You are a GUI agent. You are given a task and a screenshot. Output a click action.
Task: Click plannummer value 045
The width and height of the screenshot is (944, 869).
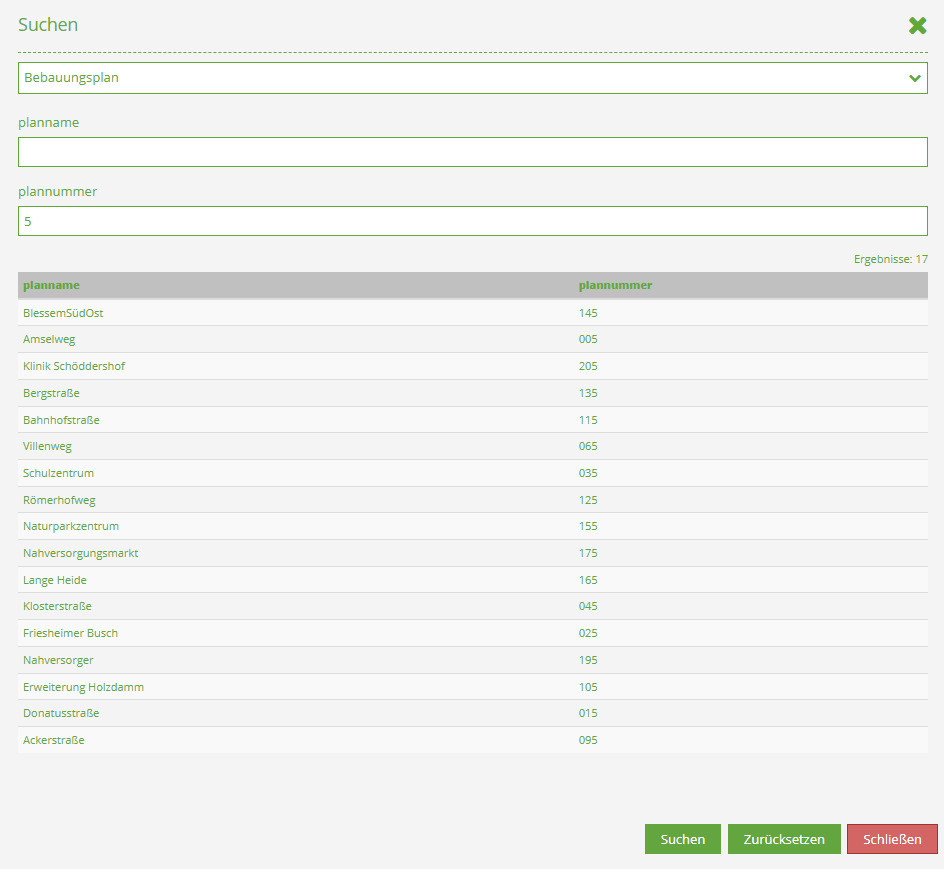(588, 606)
